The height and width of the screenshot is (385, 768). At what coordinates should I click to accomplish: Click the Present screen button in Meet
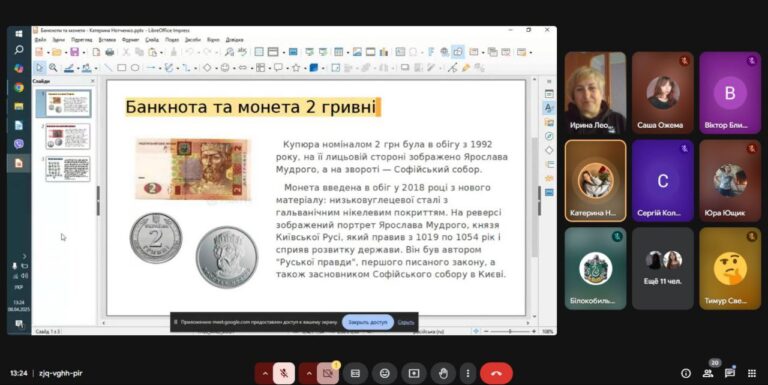click(414, 373)
